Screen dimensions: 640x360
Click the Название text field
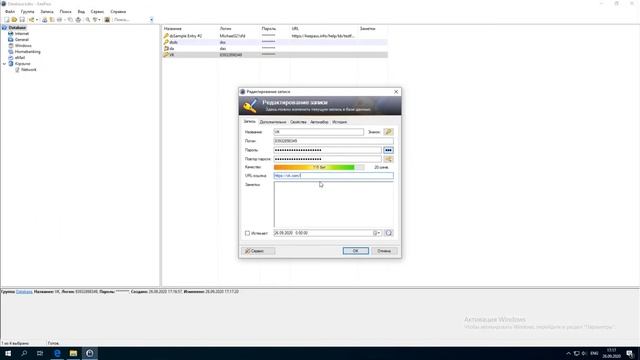318,132
